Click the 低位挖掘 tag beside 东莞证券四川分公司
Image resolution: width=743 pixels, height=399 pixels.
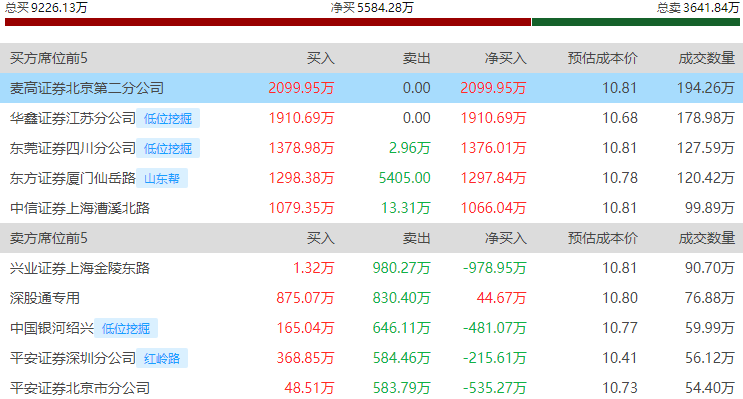[x=168, y=148]
